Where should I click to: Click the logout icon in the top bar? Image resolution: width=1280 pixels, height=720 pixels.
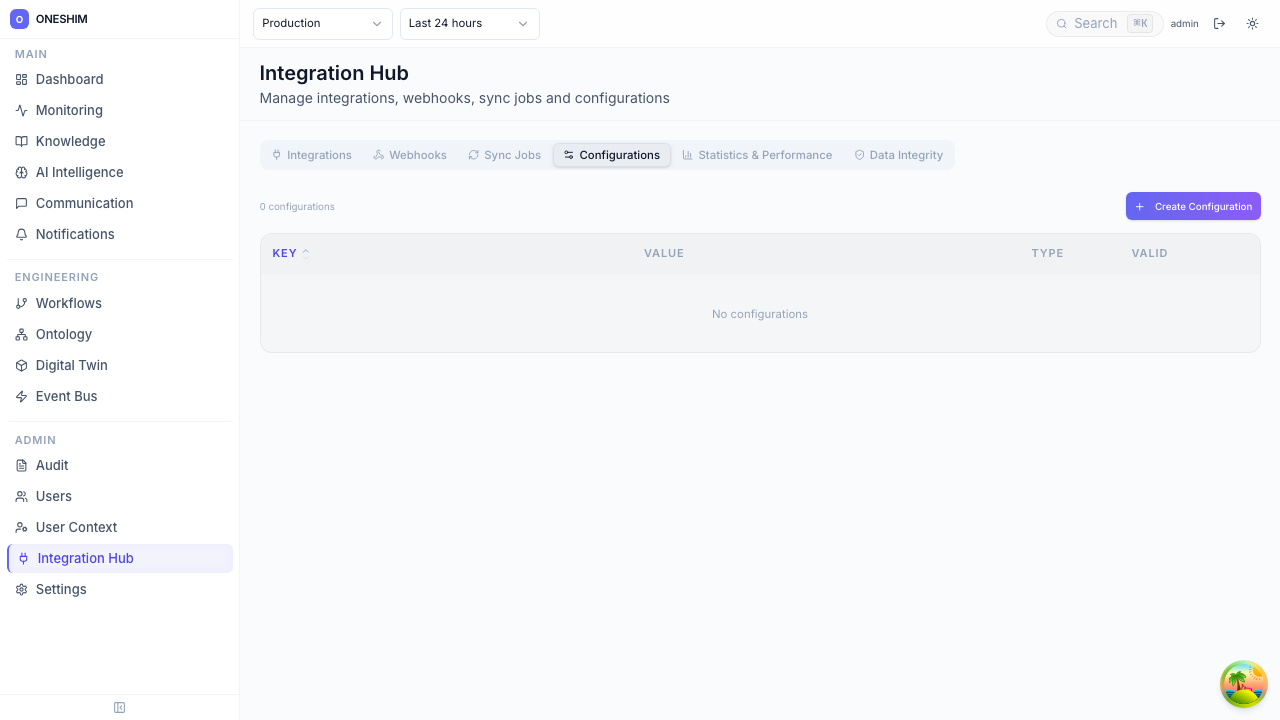pyautogui.click(x=1220, y=23)
